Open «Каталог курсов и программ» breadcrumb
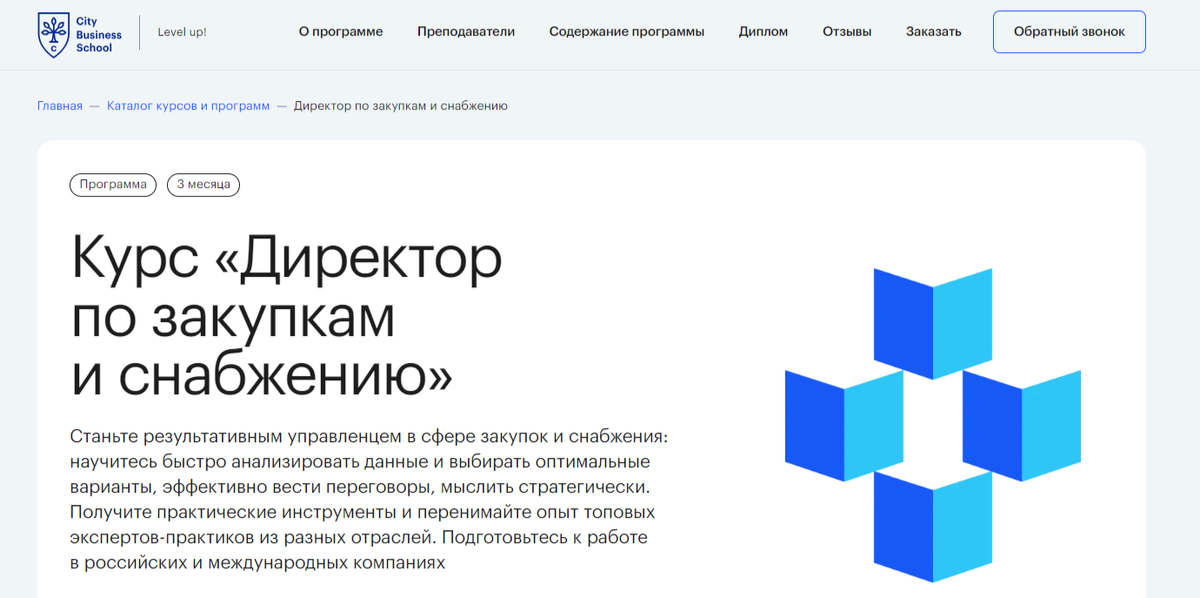The height and width of the screenshot is (598, 1200). [x=188, y=106]
